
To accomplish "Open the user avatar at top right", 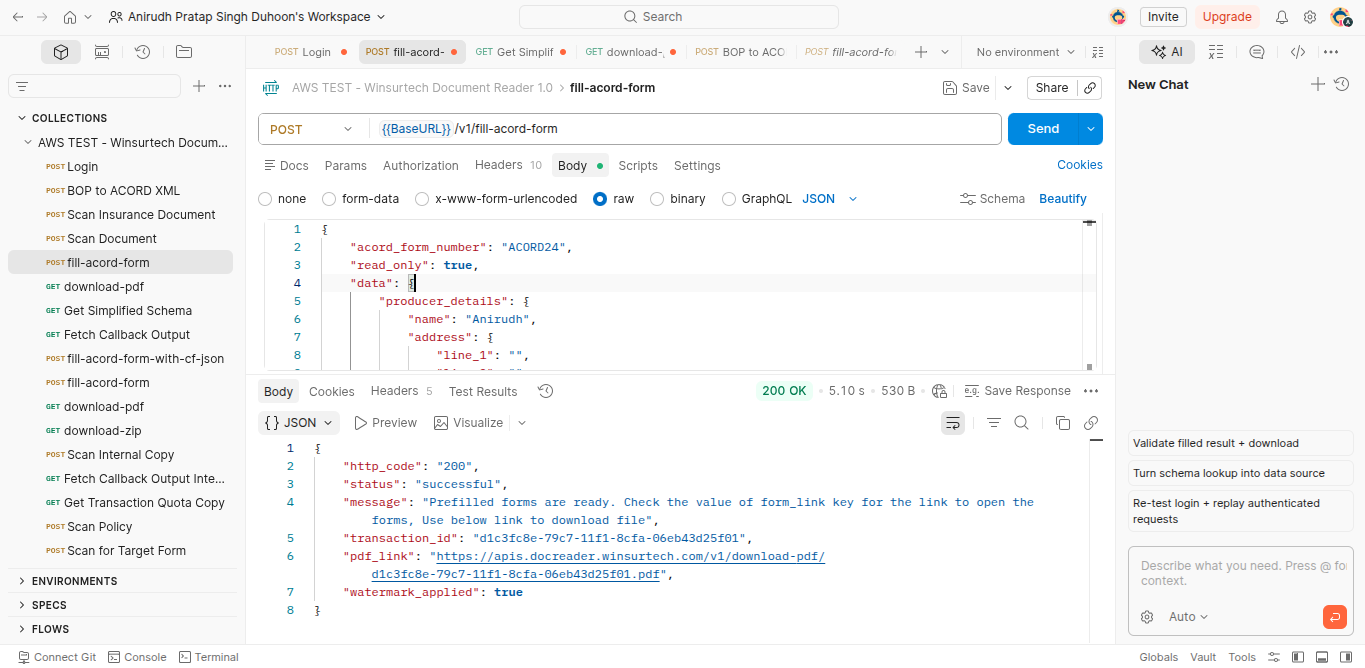I will point(1340,17).
